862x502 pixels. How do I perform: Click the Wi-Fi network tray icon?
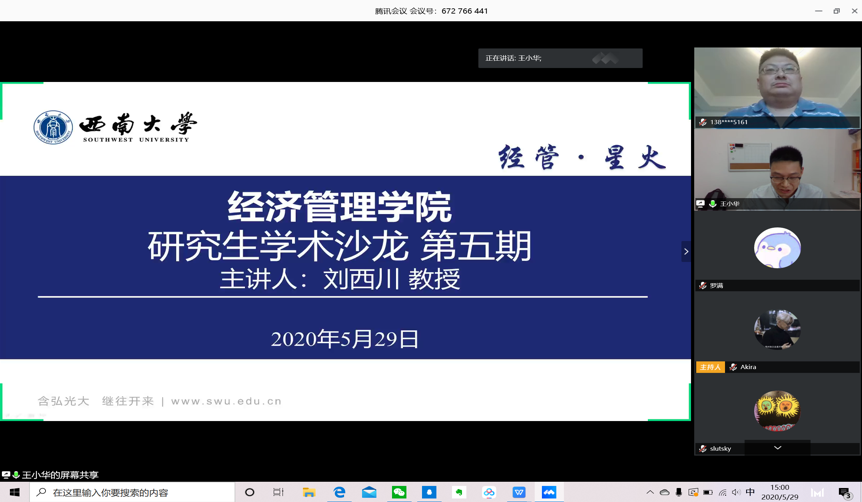pos(722,492)
